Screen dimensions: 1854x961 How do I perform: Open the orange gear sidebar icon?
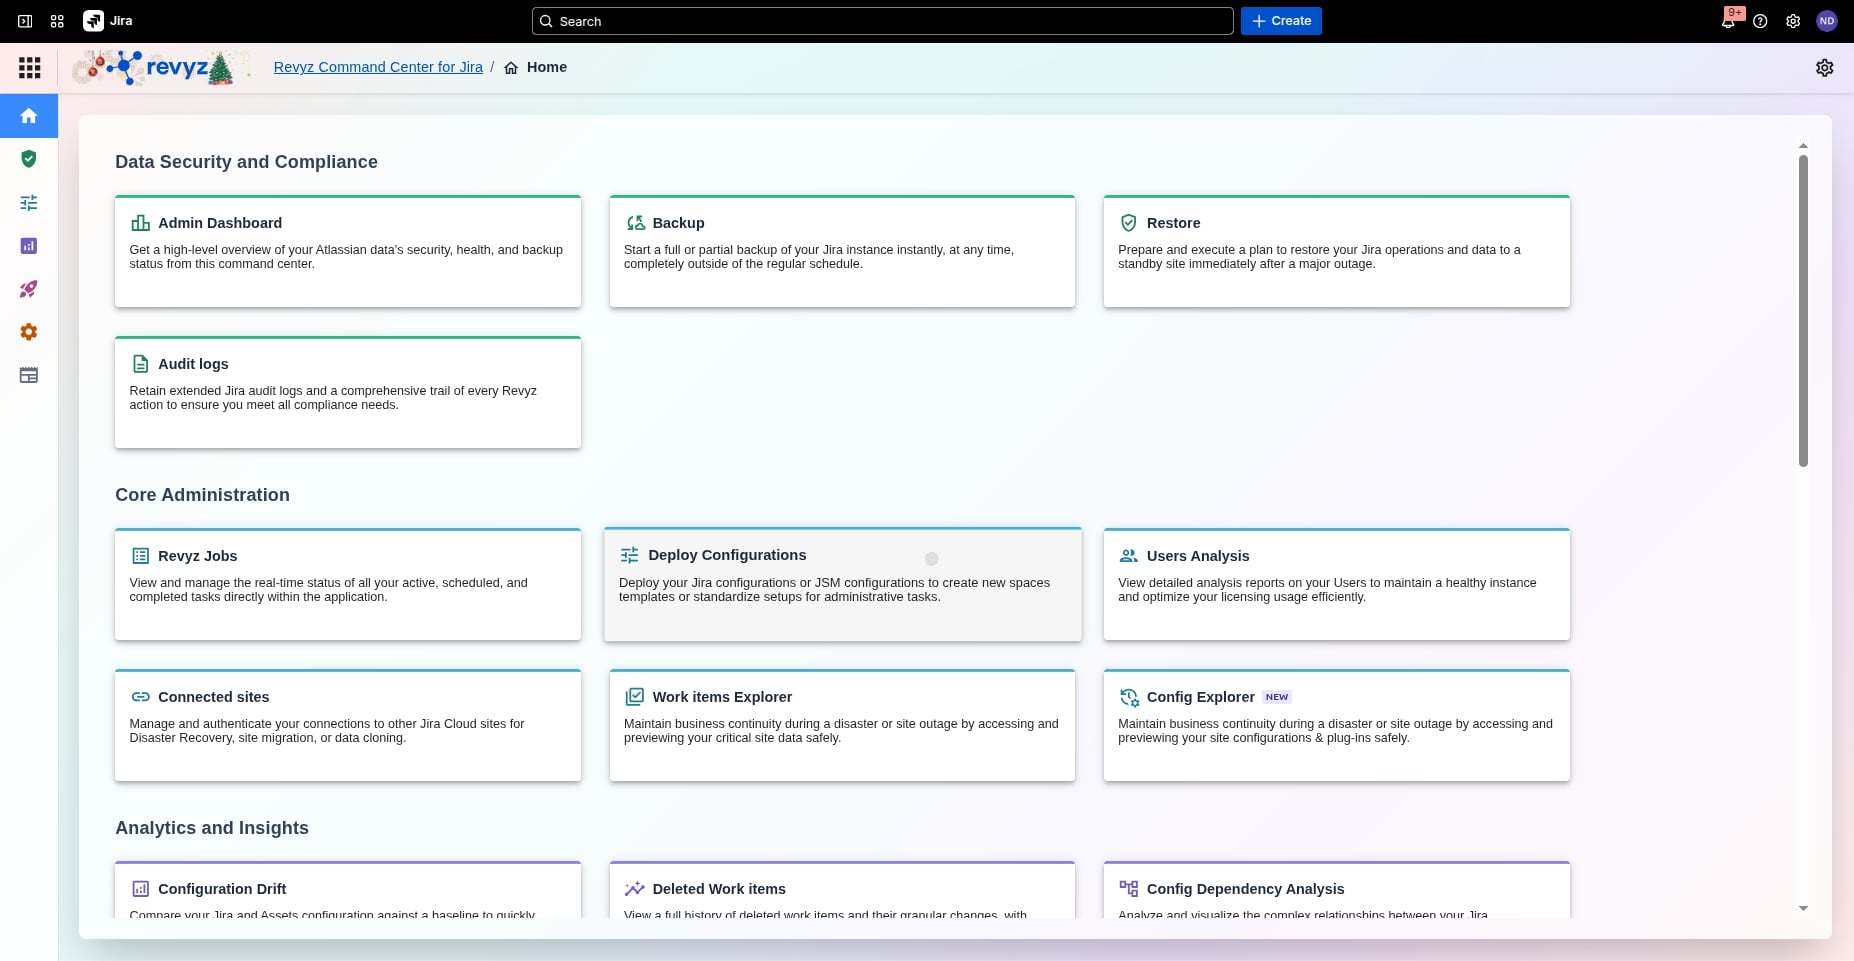pos(29,332)
